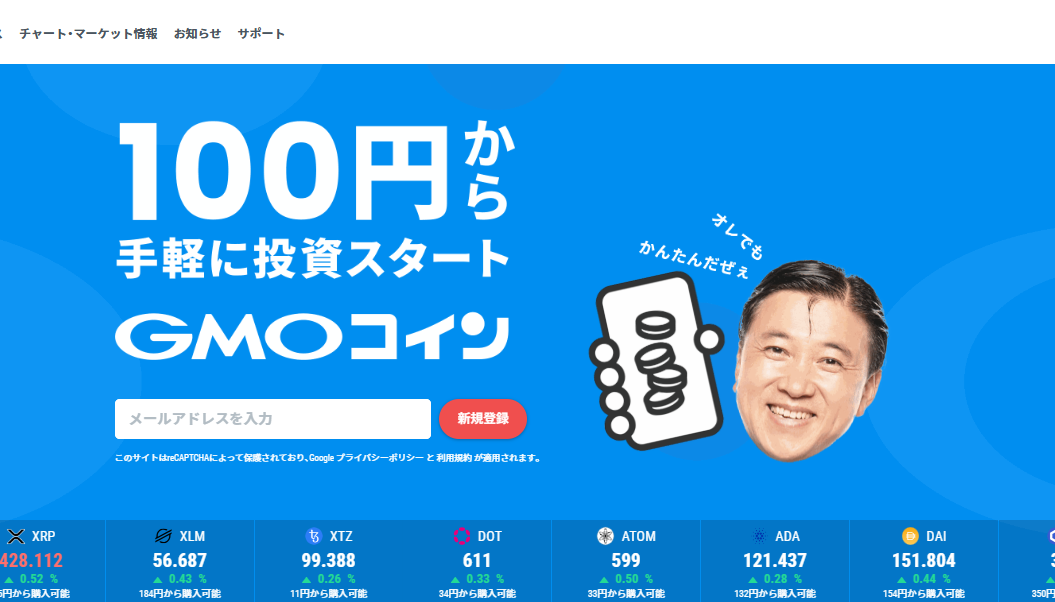Click the XTZ Tezos coin icon
Viewport: 1055px width, 602px height.
click(314, 536)
